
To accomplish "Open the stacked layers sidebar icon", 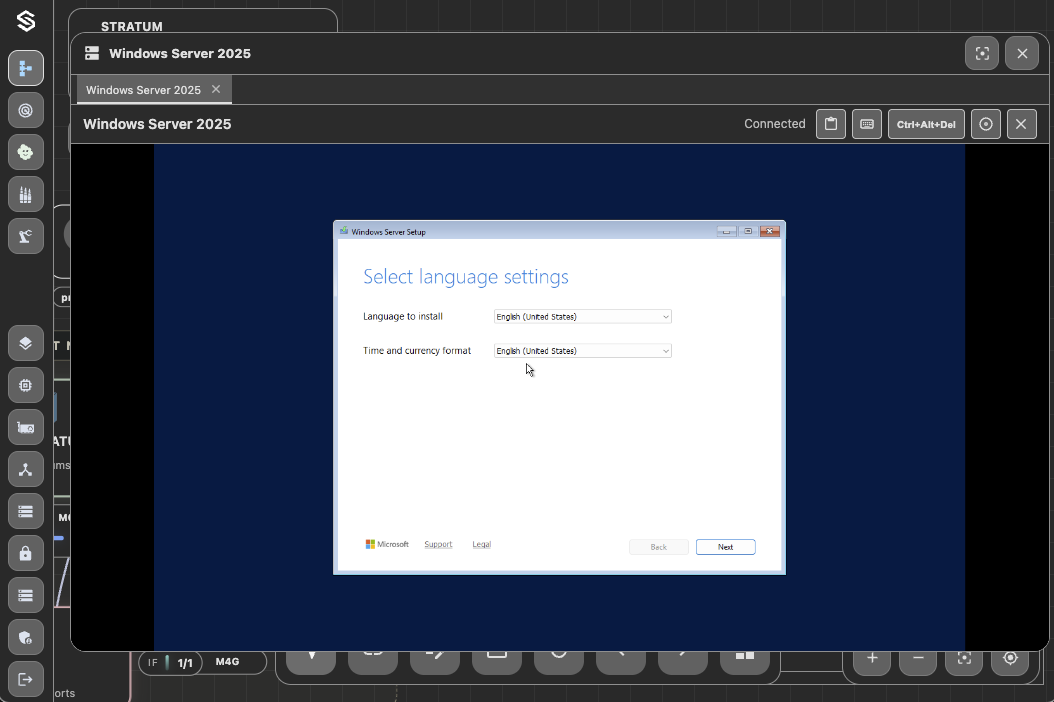I will coord(26,343).
